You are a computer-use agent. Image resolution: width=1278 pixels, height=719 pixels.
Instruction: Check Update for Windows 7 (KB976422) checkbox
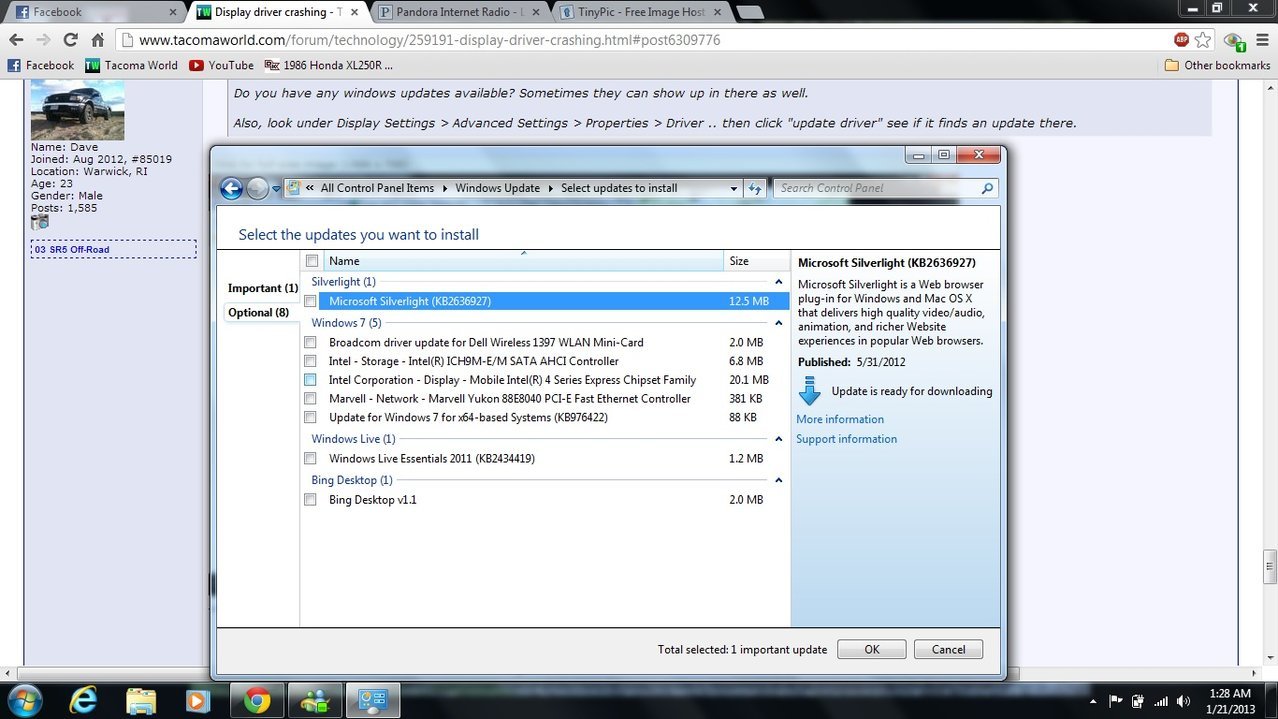pyautogui.click(x=310, y=417)
